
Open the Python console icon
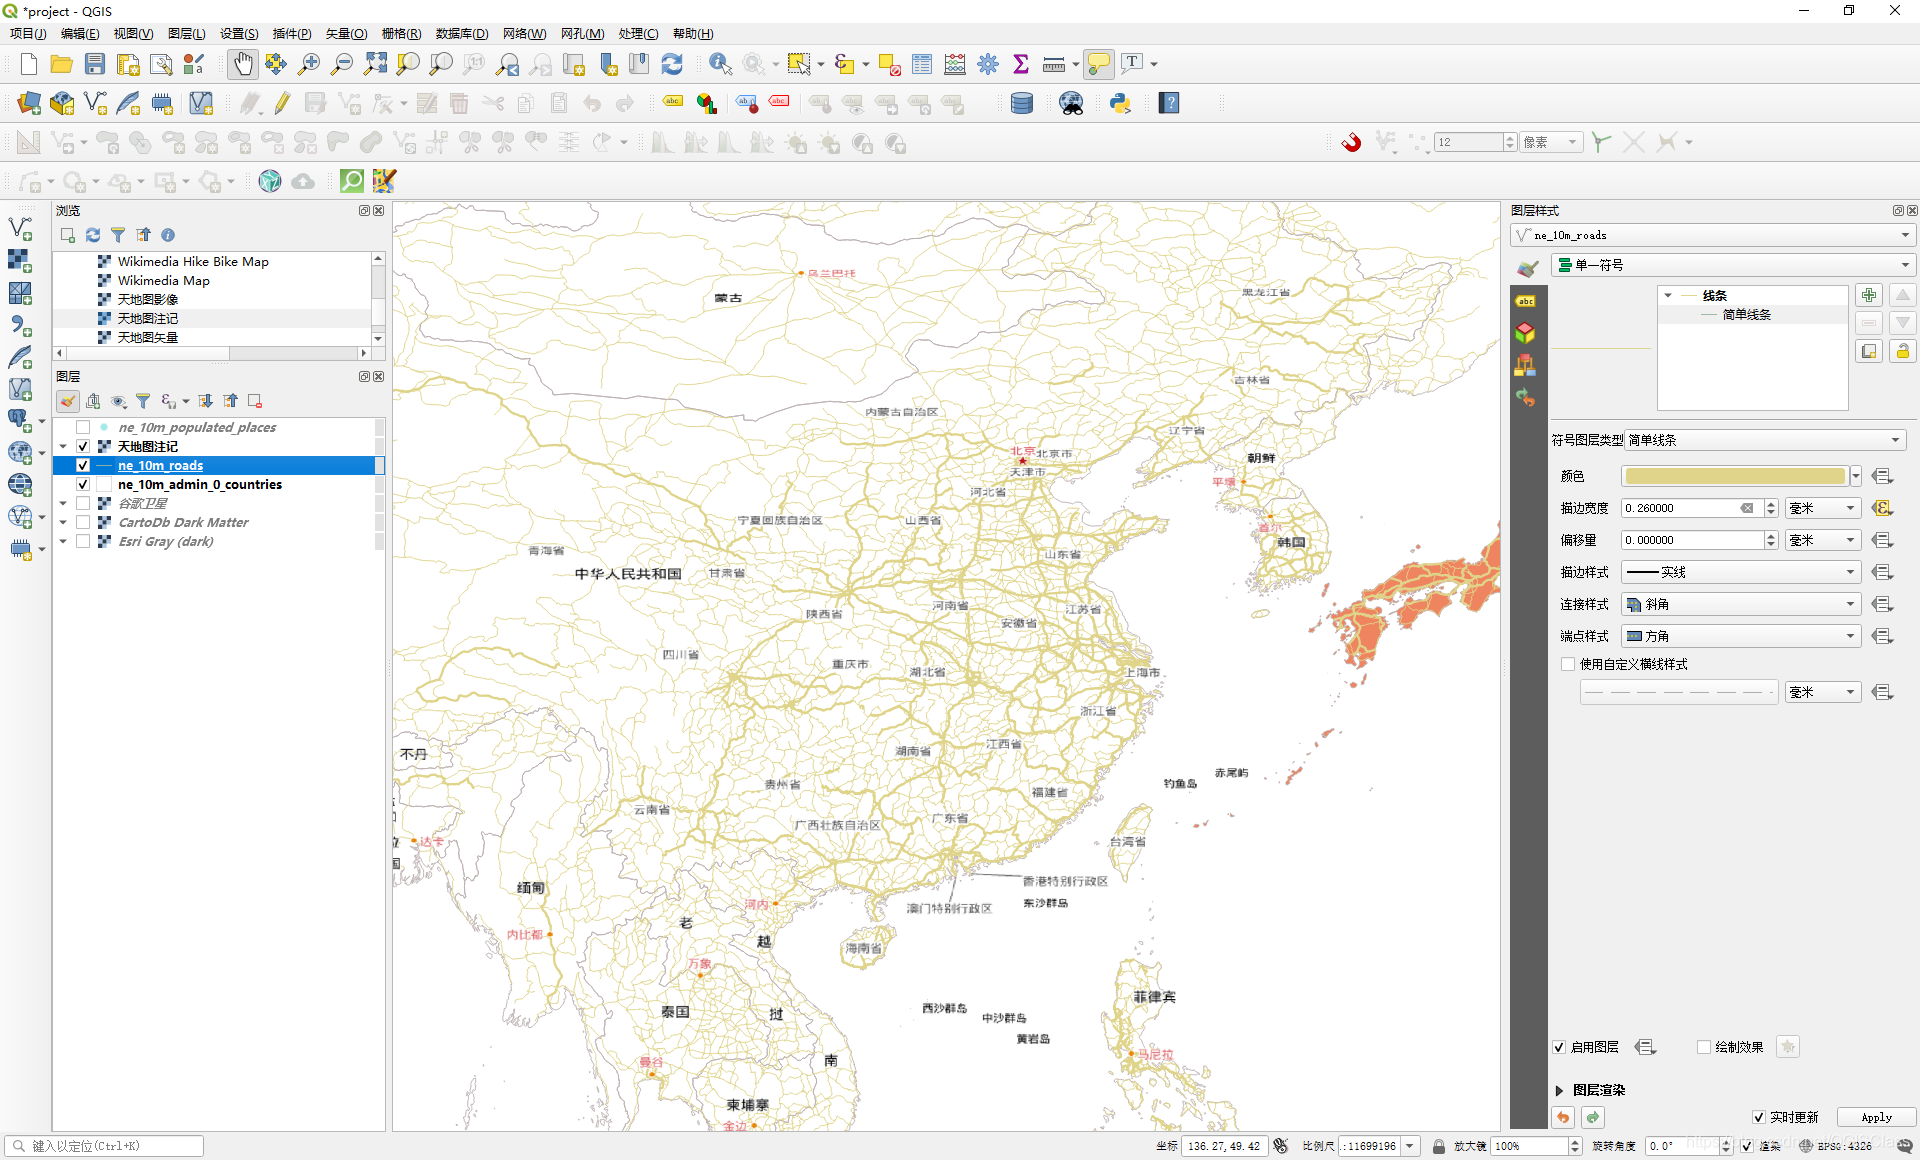[x=1120, y=103]
